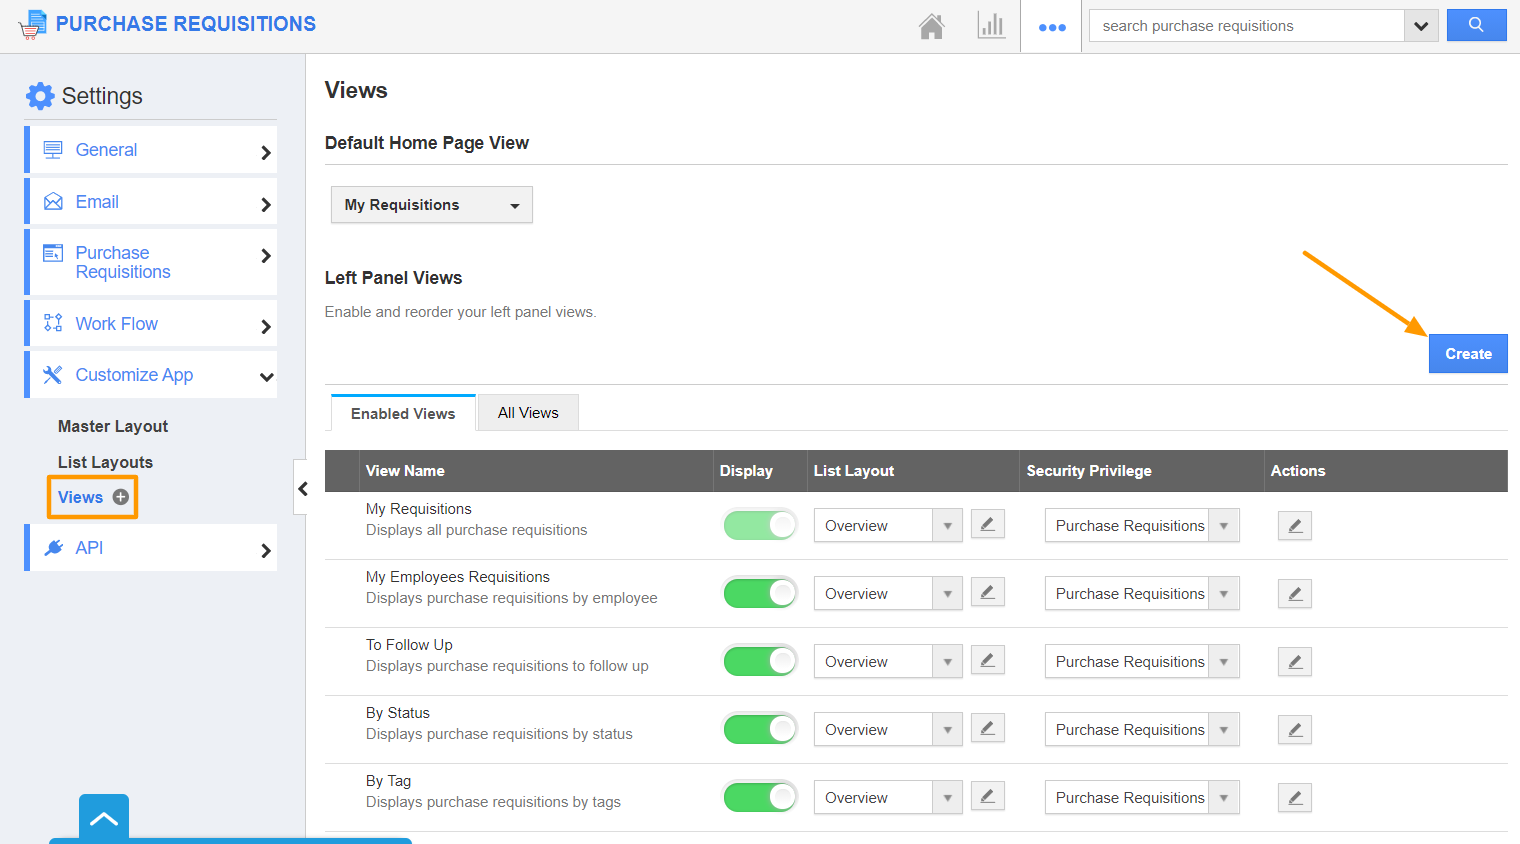Collapse the left settings panel arrow
1520x844 pixels.
pyautogui.click(x=302, y=488)
